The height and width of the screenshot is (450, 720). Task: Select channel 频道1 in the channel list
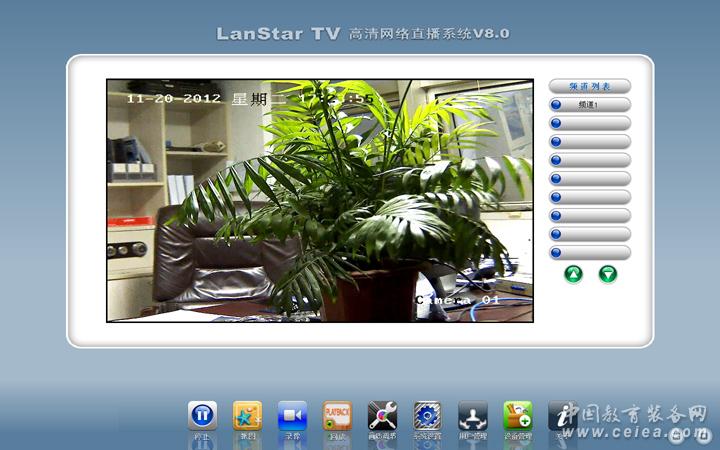click(x=590, y=105)
